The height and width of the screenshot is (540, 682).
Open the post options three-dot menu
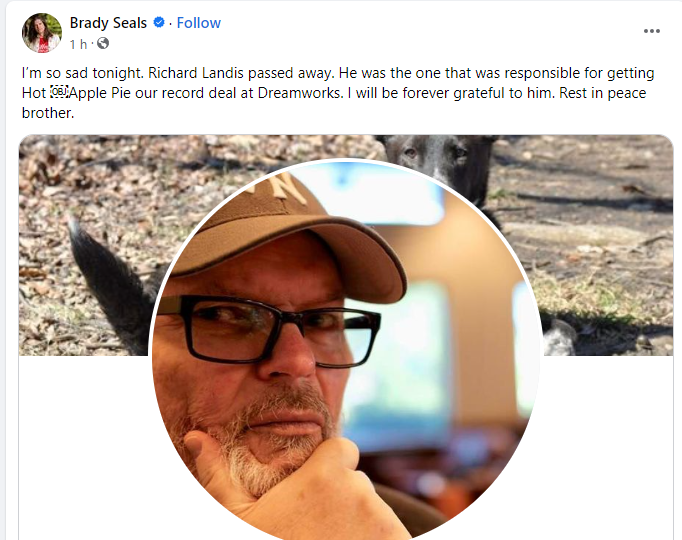tap(652, 31)
